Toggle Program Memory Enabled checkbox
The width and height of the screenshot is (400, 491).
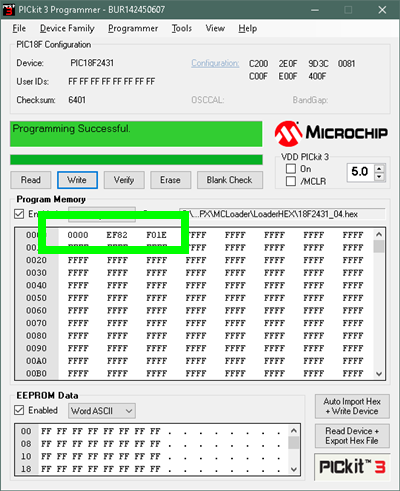[19, 214]
